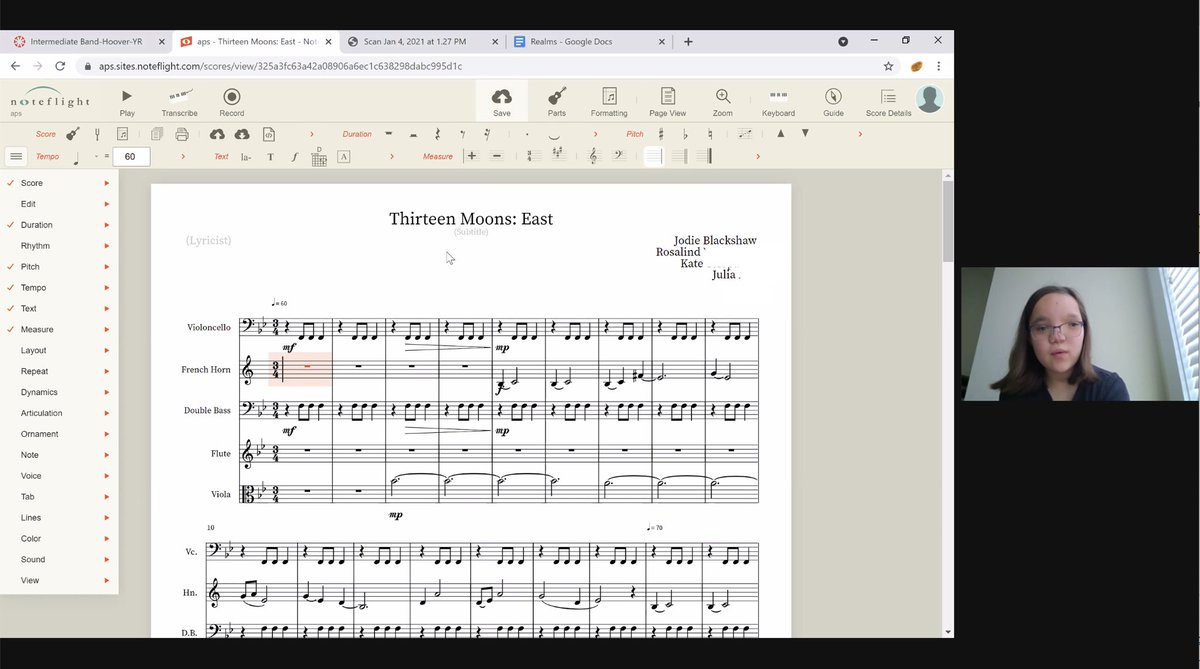Save the score with the cloud icon
This screenshot has width=1200, height=669.
(x=502, y=101)
